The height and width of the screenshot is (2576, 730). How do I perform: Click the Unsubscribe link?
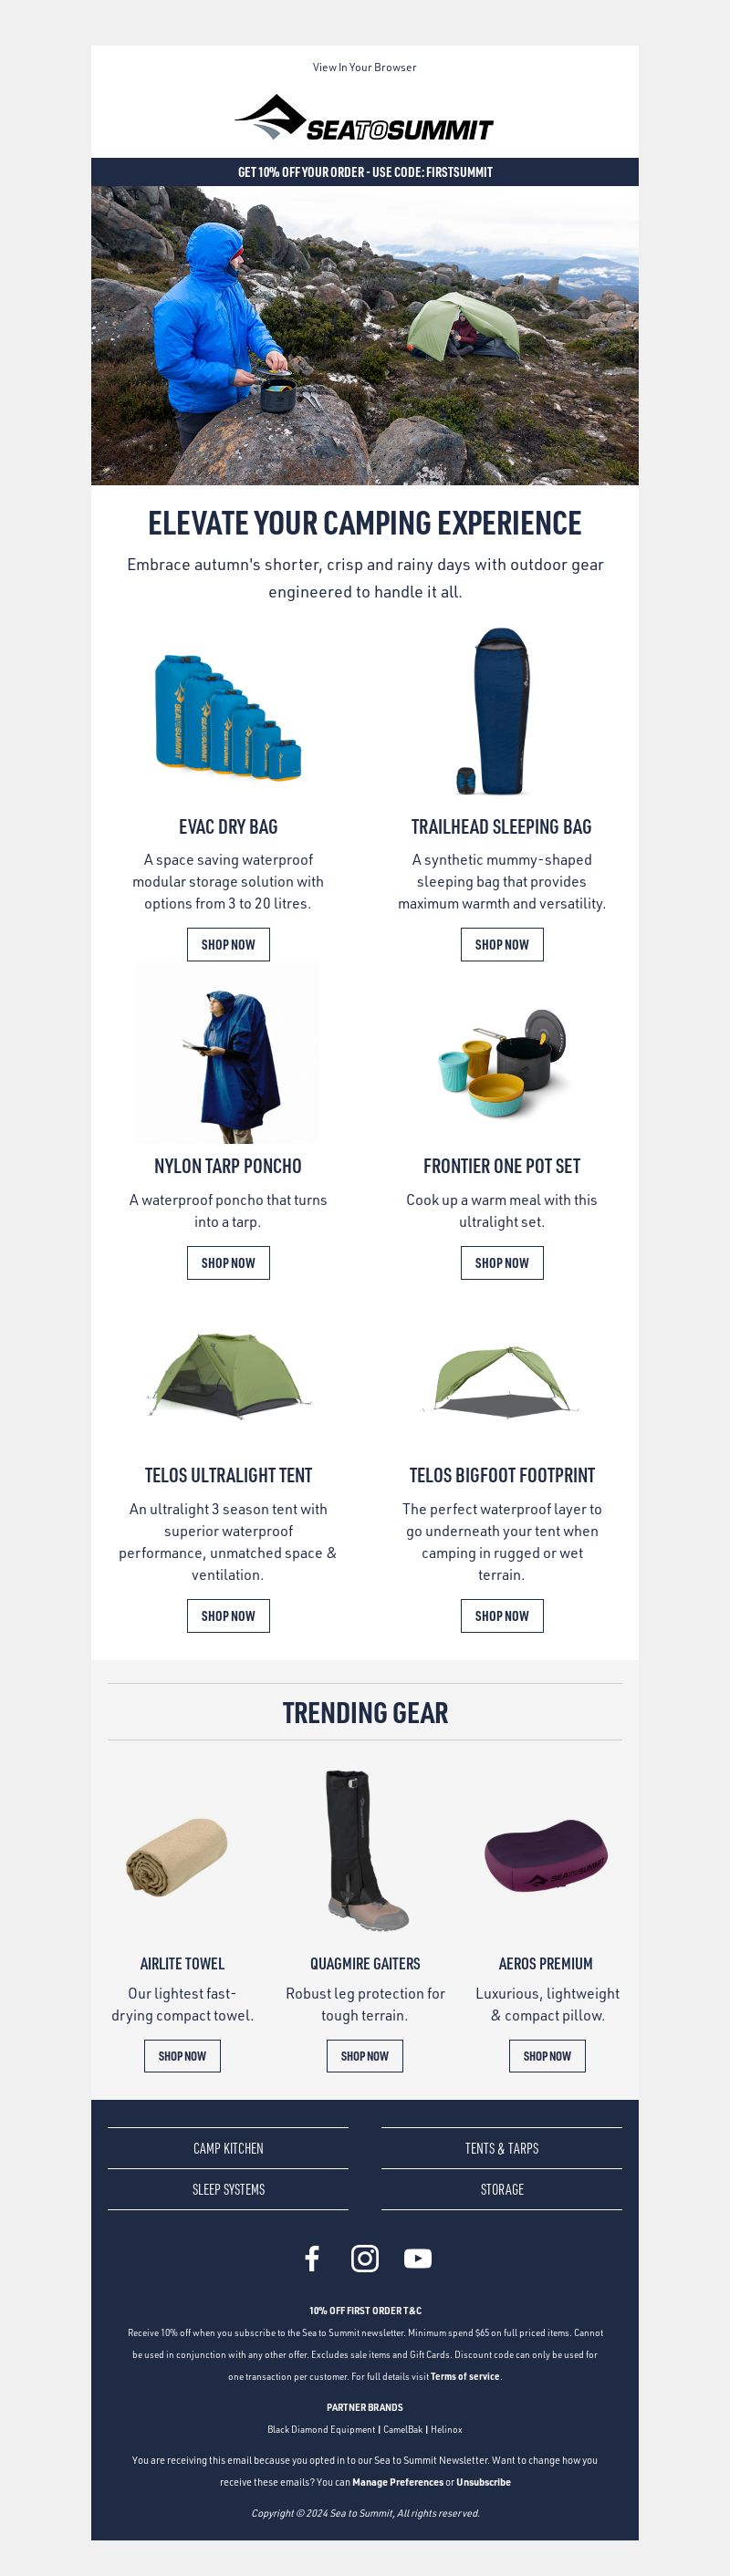[x=483, y=2481]
